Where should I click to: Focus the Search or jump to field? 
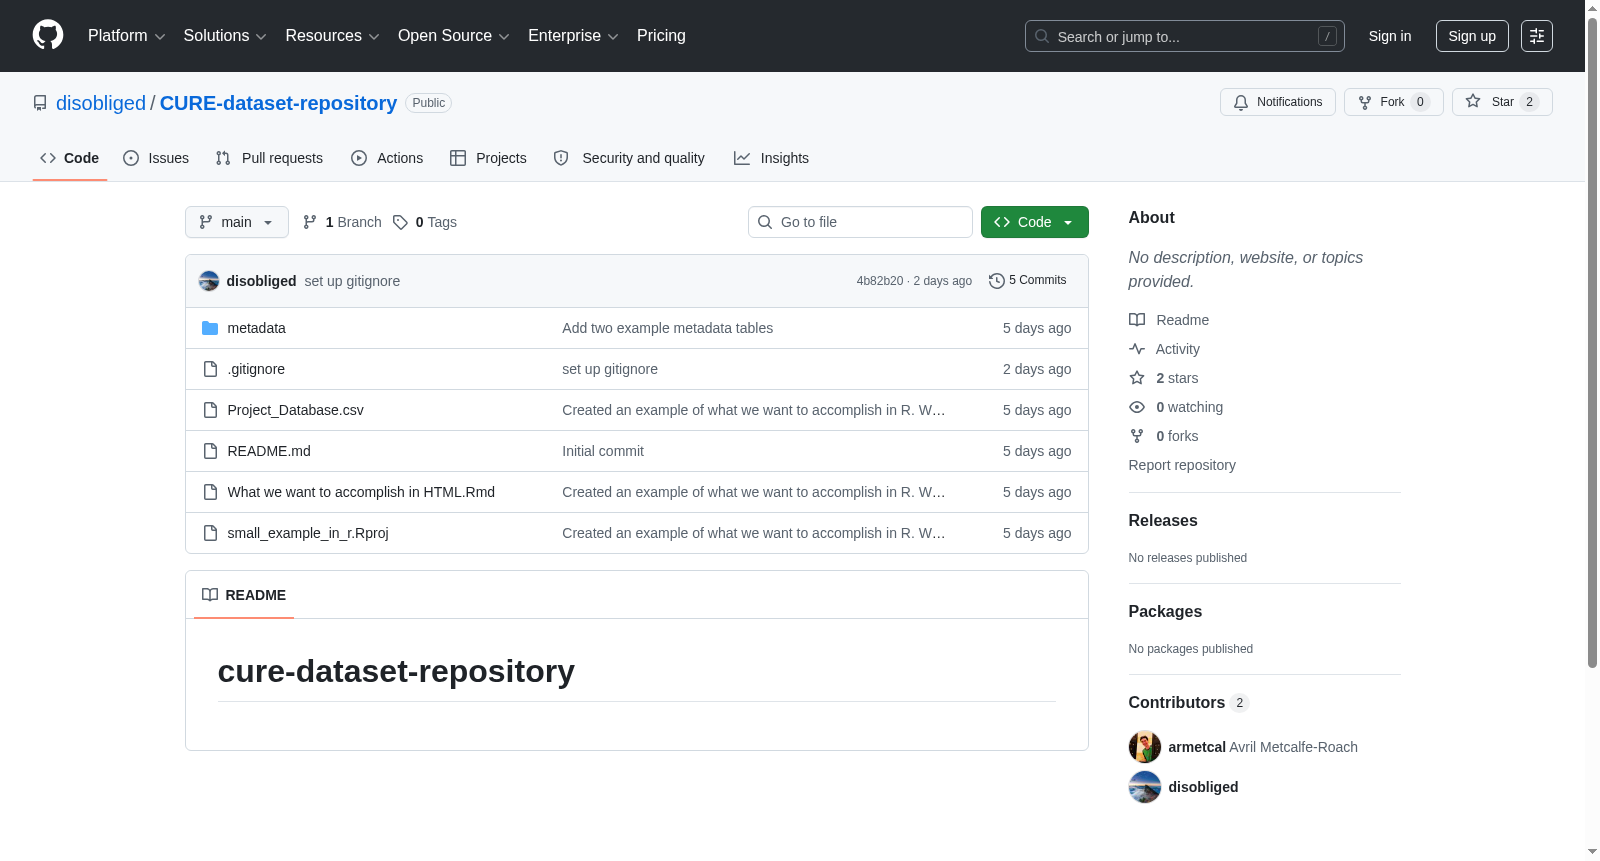1185,36
